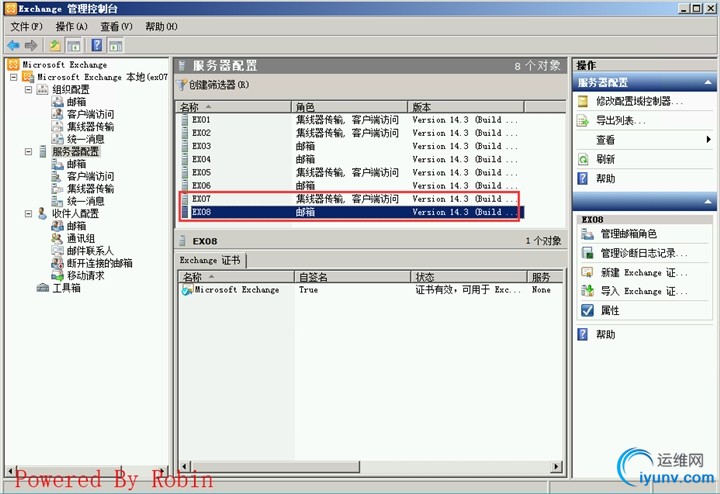720x494 pixels.
Task: Collapse the 收件人配置 tree node
Action: pyautogui.click(x=28, y=213)
